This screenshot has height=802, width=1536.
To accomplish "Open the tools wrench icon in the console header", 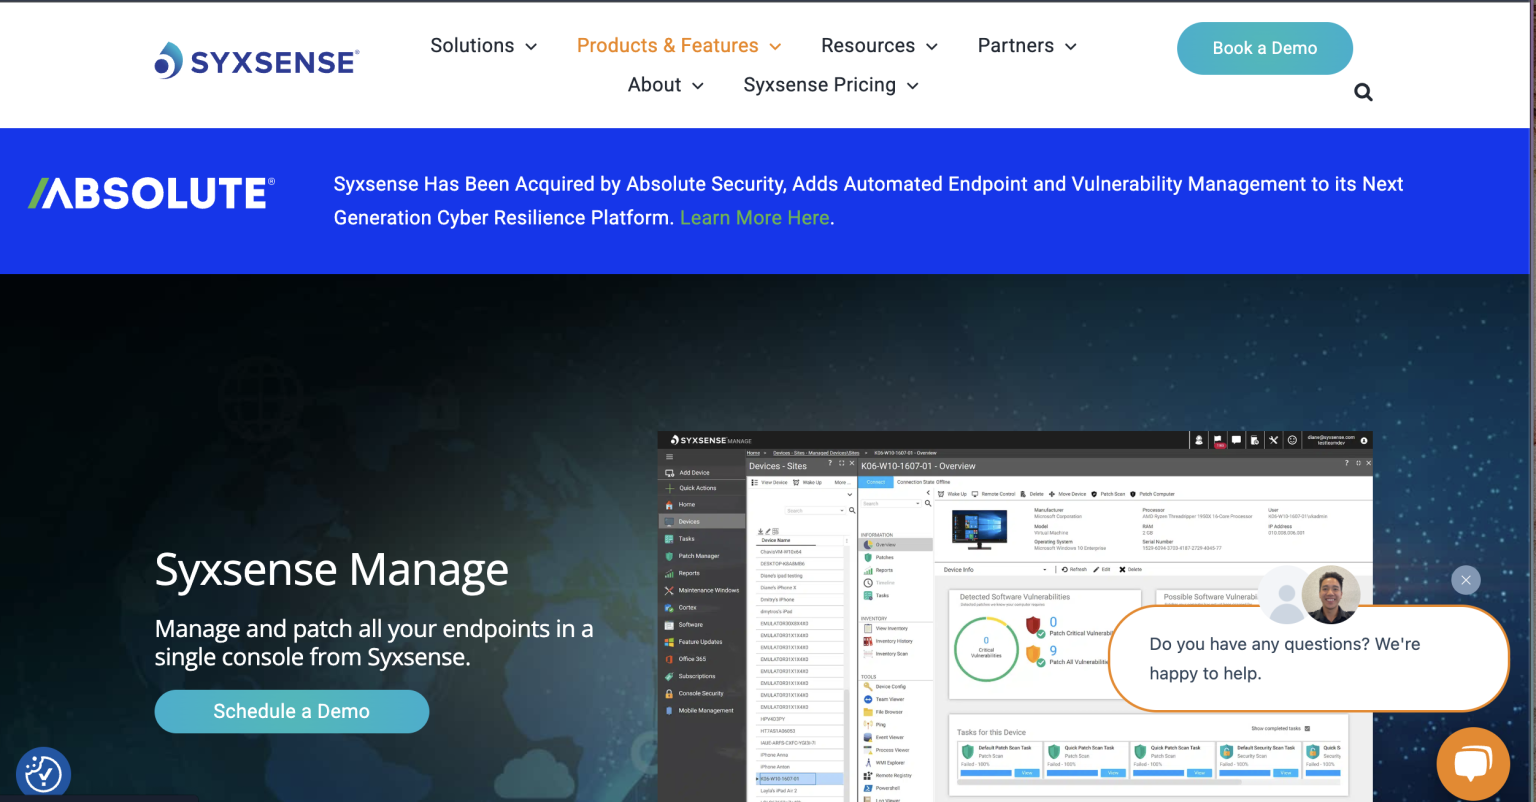I will pyautogui.click(x=1273, y=440).
